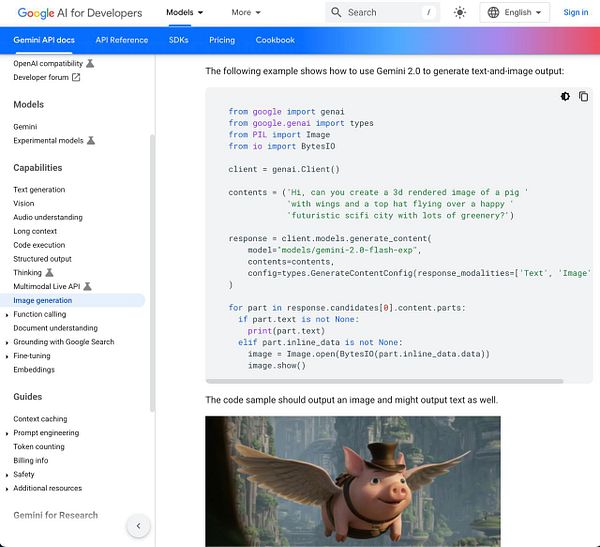
Task: Open the Code execution page
Action: (39, 245)
